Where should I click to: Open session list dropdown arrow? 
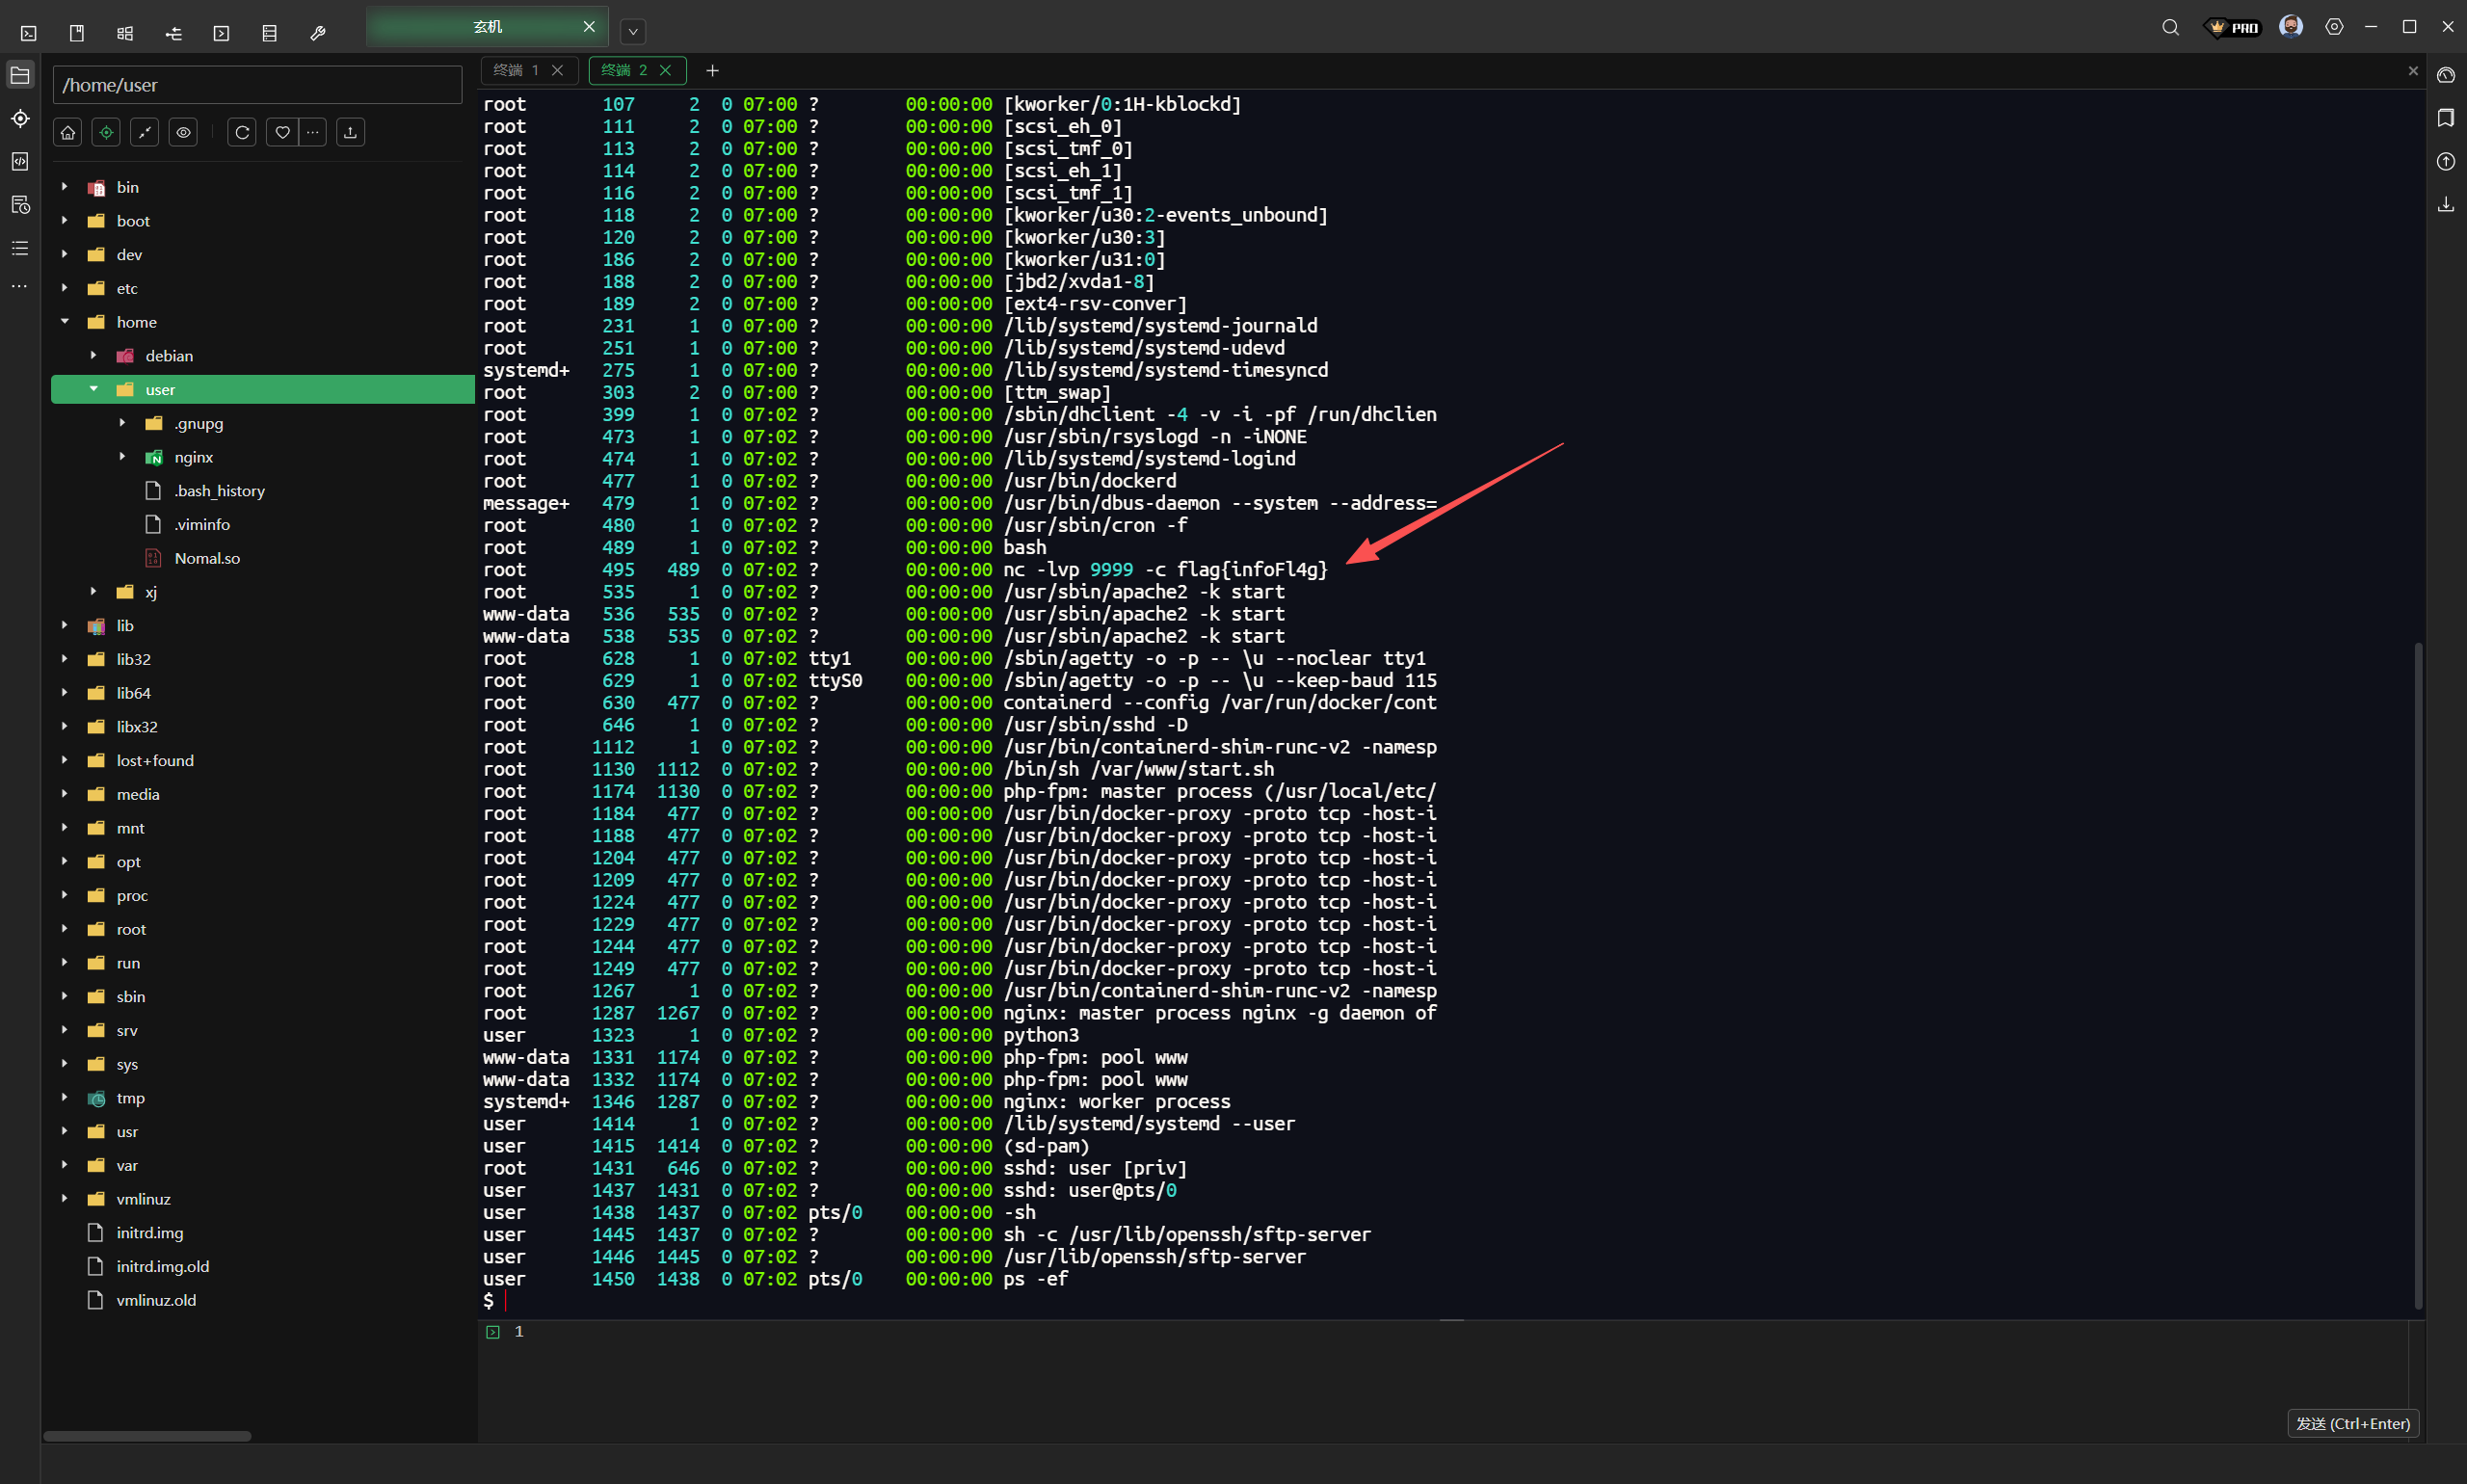633,32
